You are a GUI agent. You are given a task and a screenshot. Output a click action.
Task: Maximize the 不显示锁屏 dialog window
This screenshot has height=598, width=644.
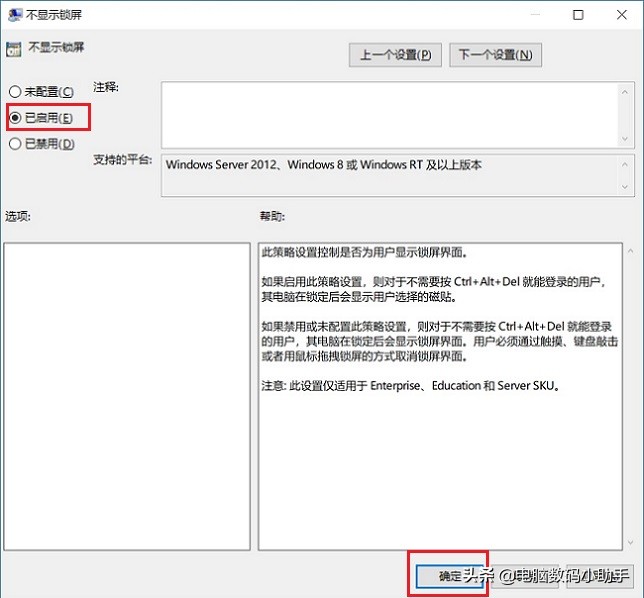tap(578, 15)
